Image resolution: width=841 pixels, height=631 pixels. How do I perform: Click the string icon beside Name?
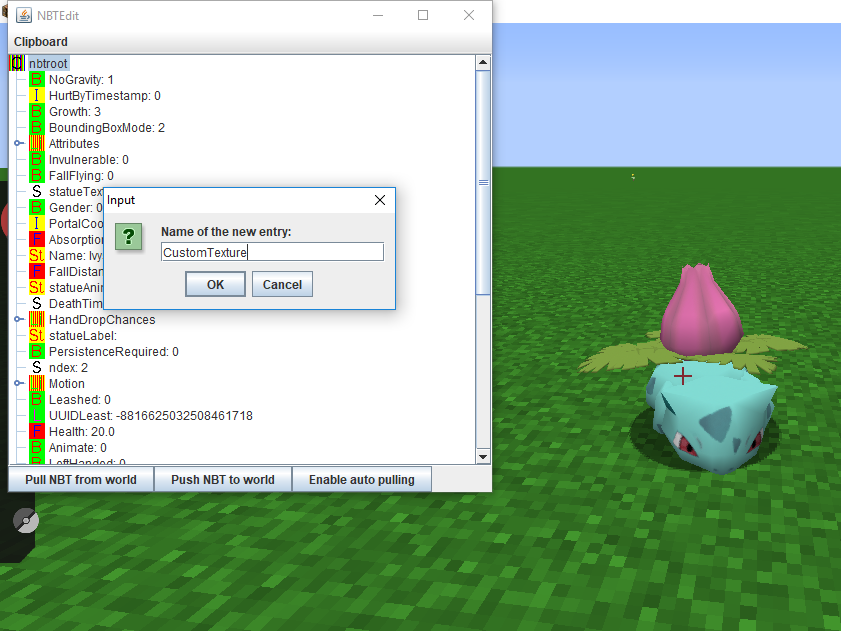(36, 255)
